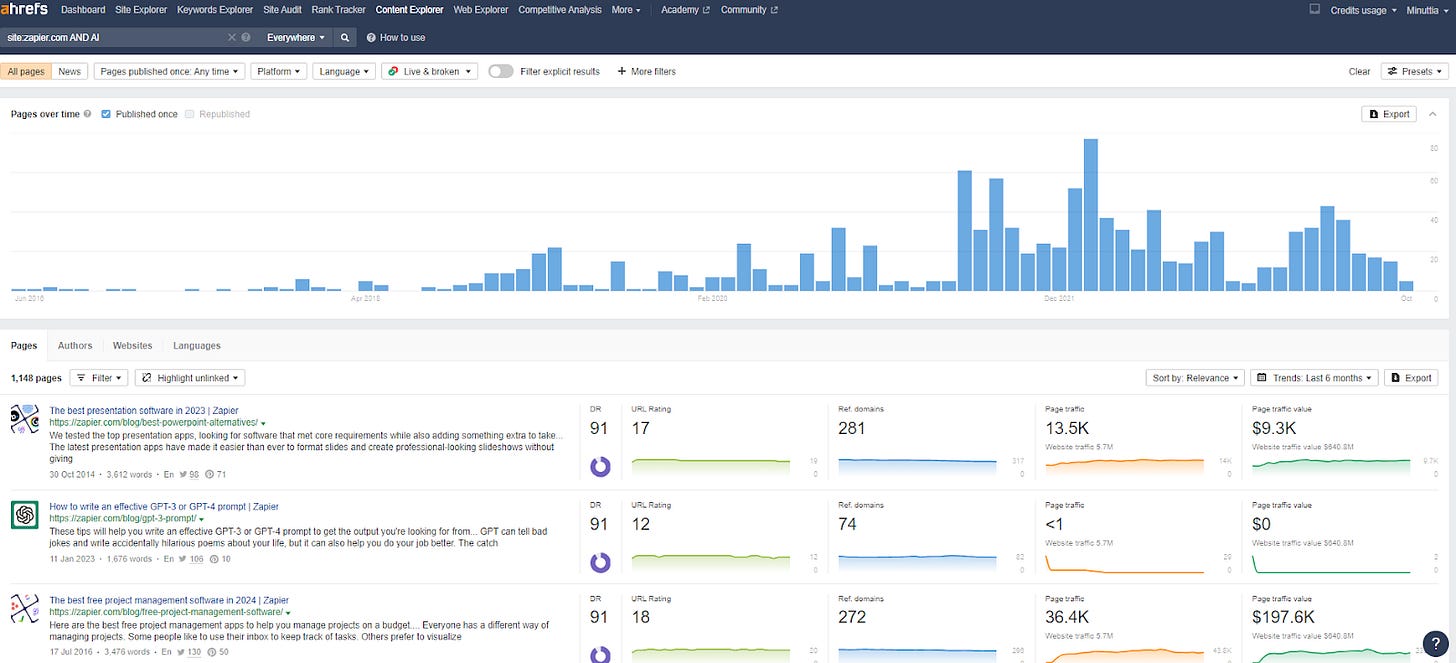This screenshot has width=1456, height=663.
Task: Enable Filter explicit results switch
Action: click(501, 71)
